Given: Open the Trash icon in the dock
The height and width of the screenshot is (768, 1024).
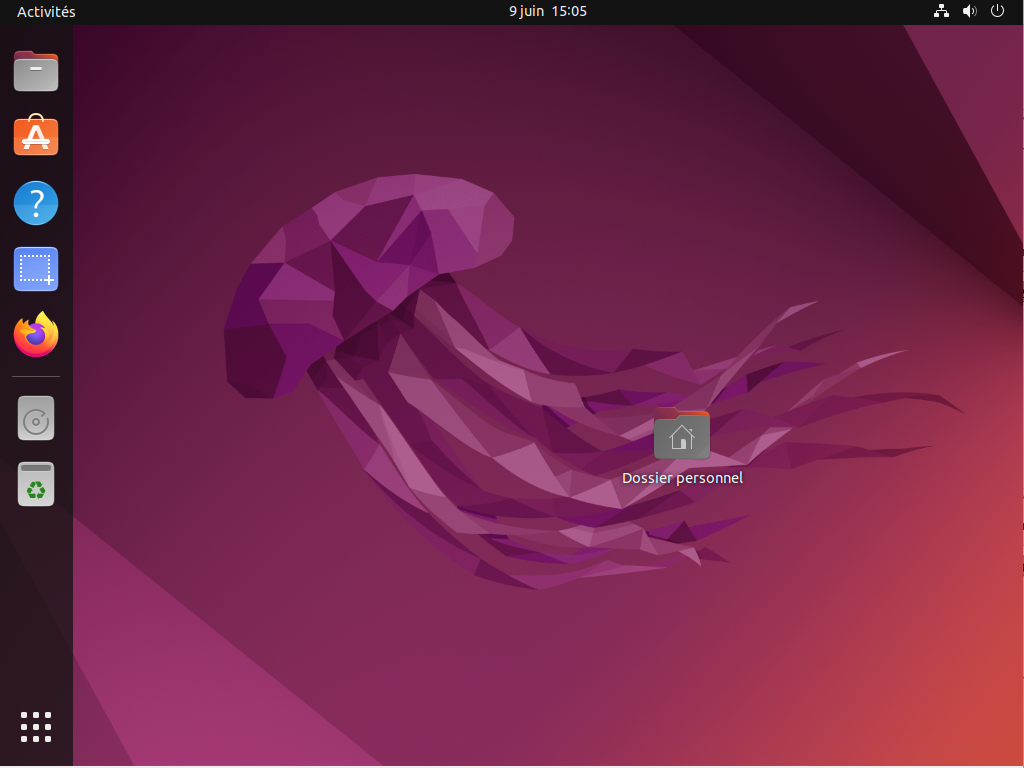Looking at the screenshot, I should coord(36,485).
